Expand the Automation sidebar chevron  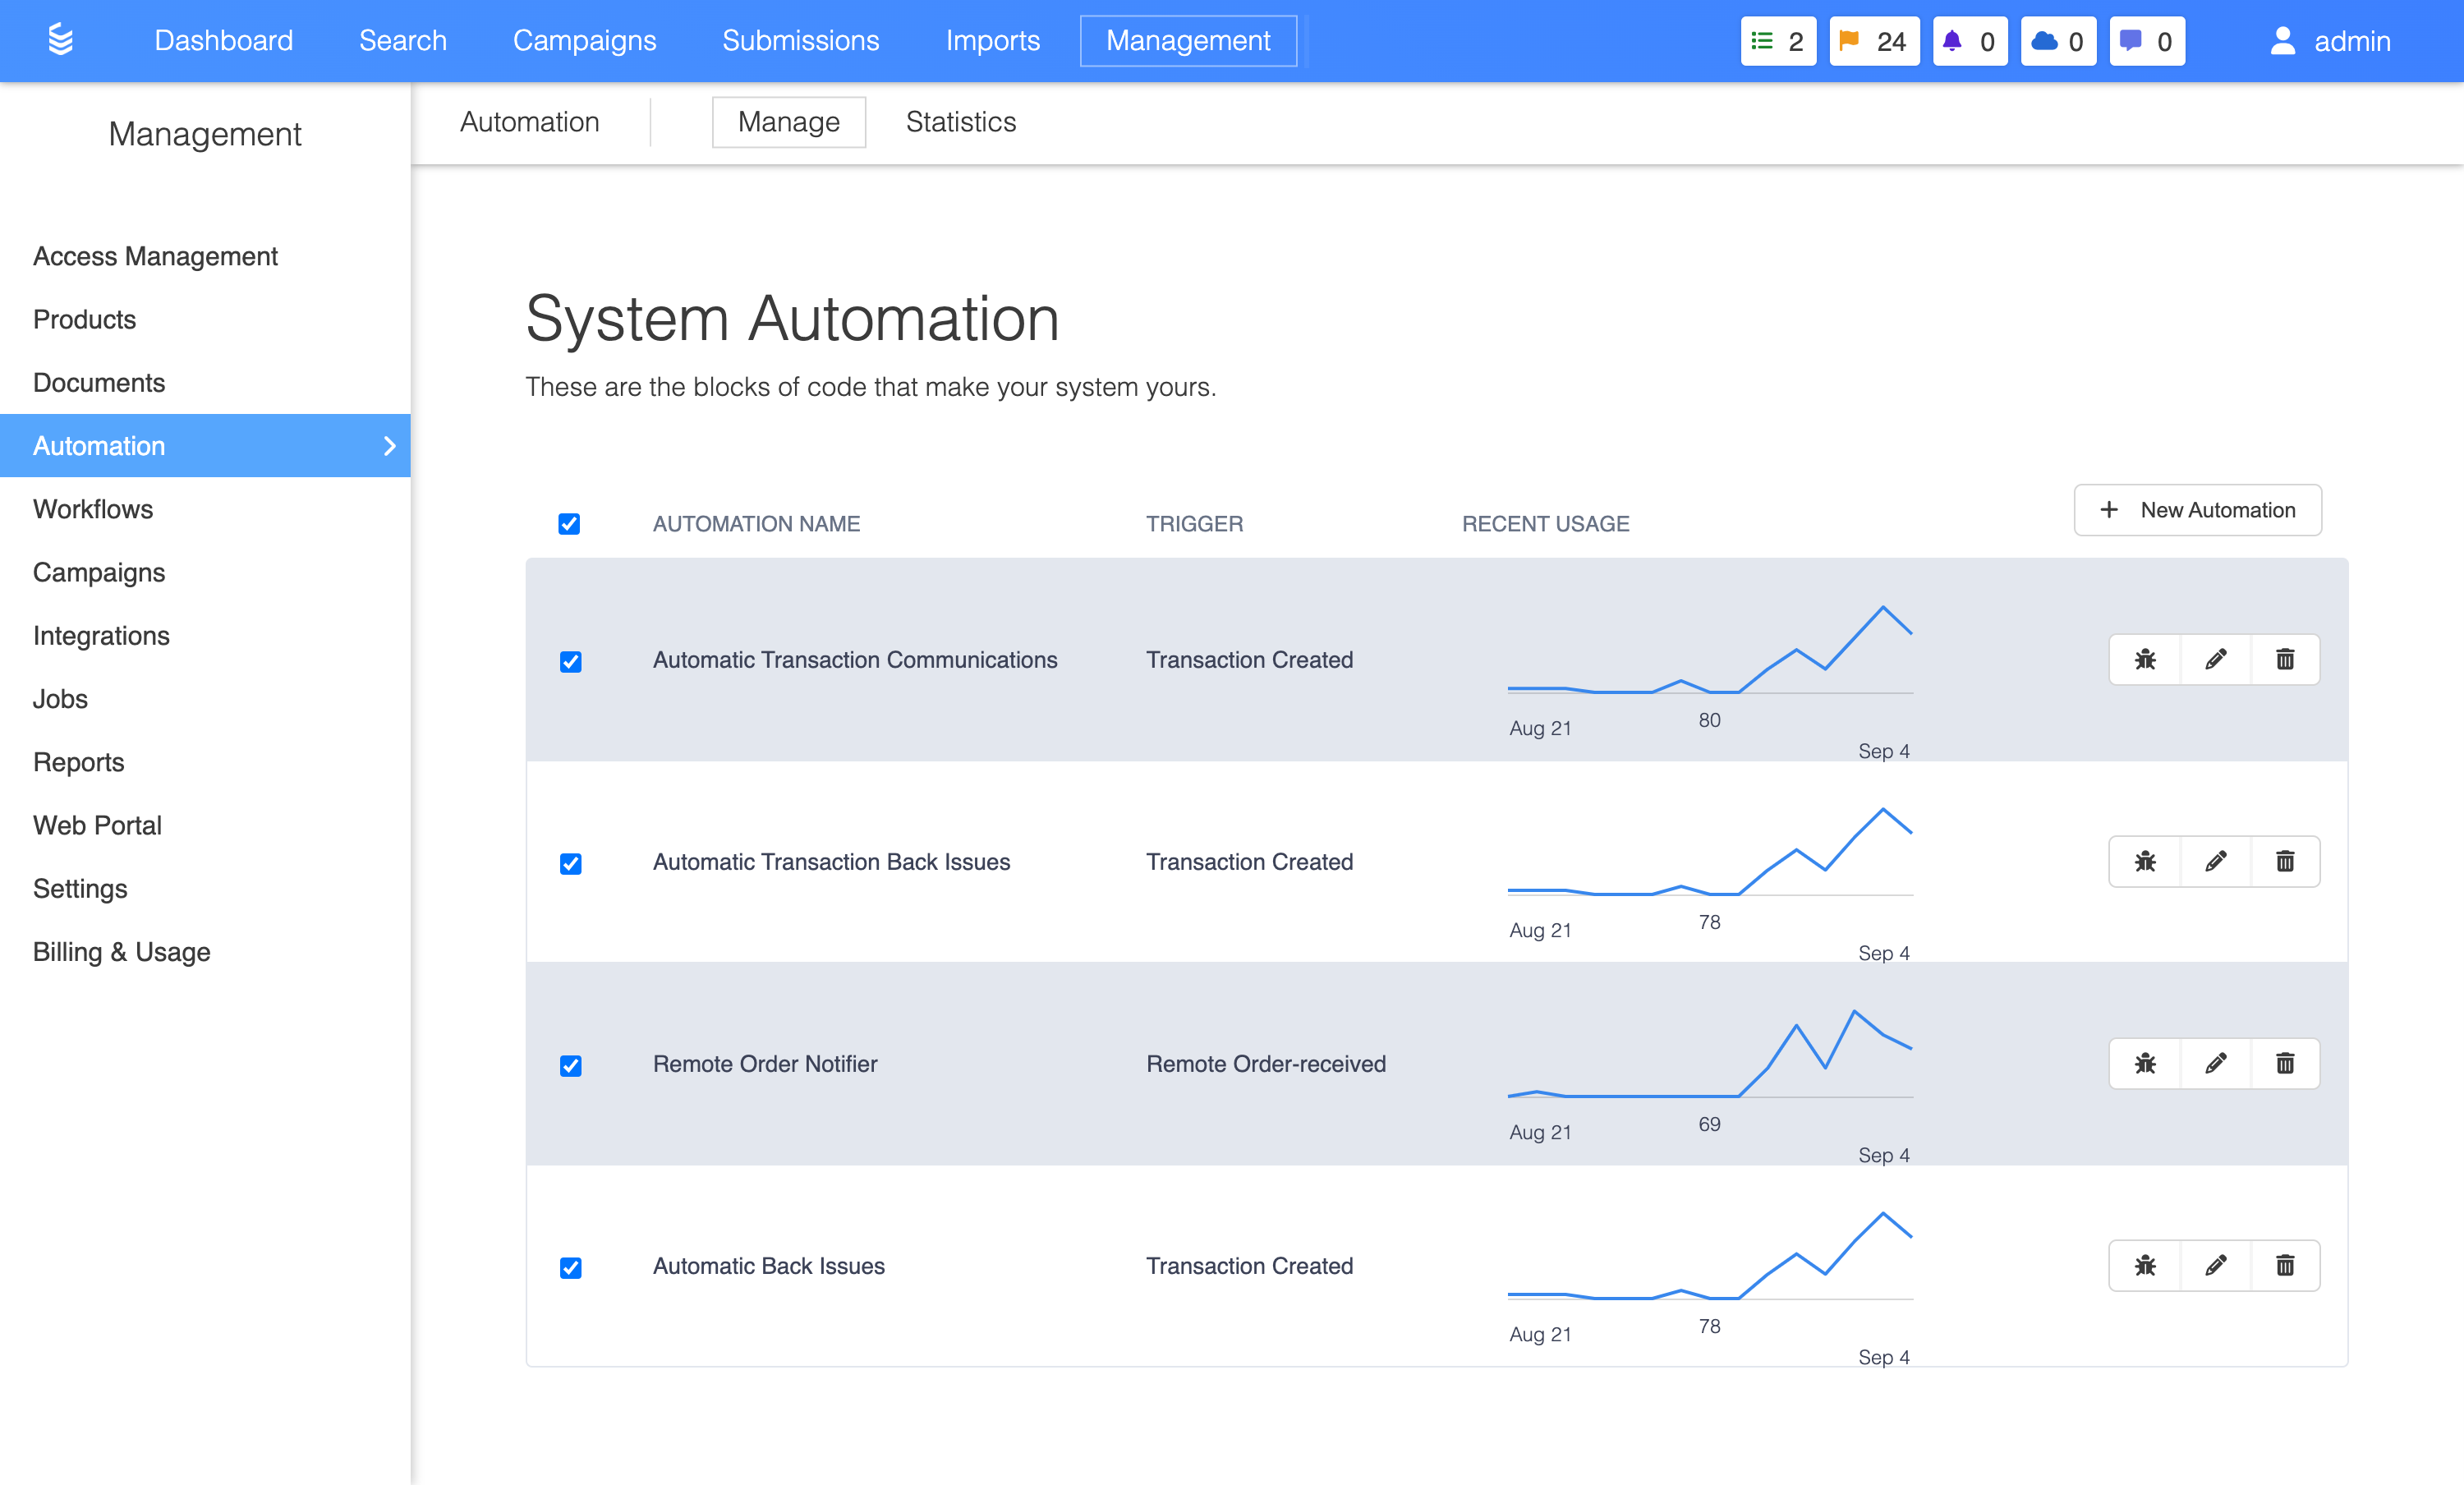390,446
